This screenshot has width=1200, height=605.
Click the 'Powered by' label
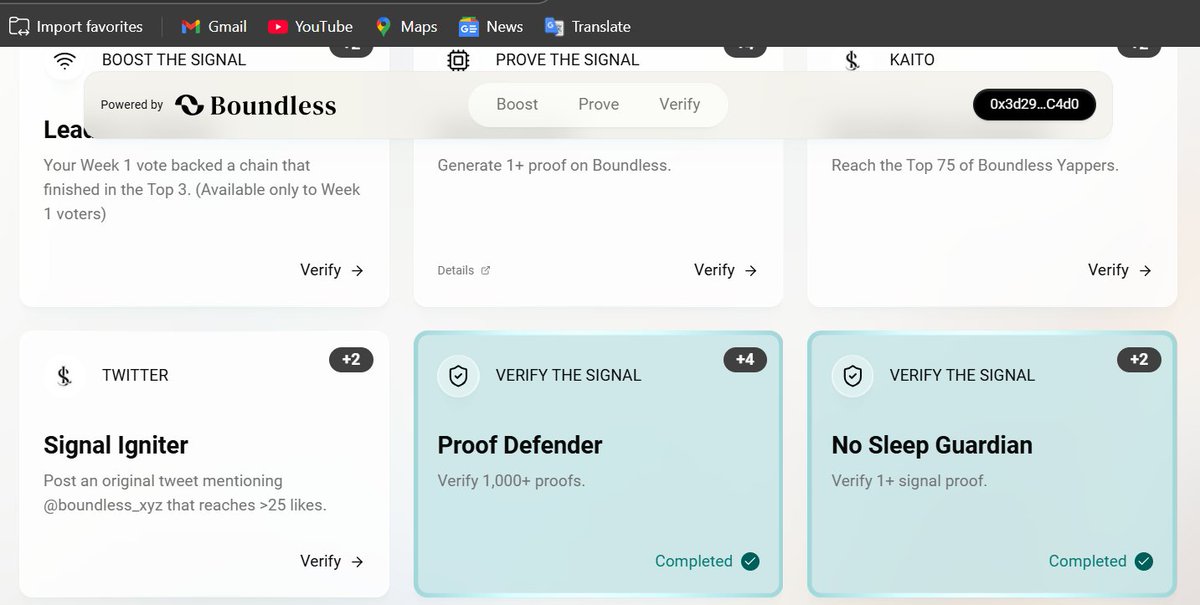pyautogui.click(x=132, y=105)
